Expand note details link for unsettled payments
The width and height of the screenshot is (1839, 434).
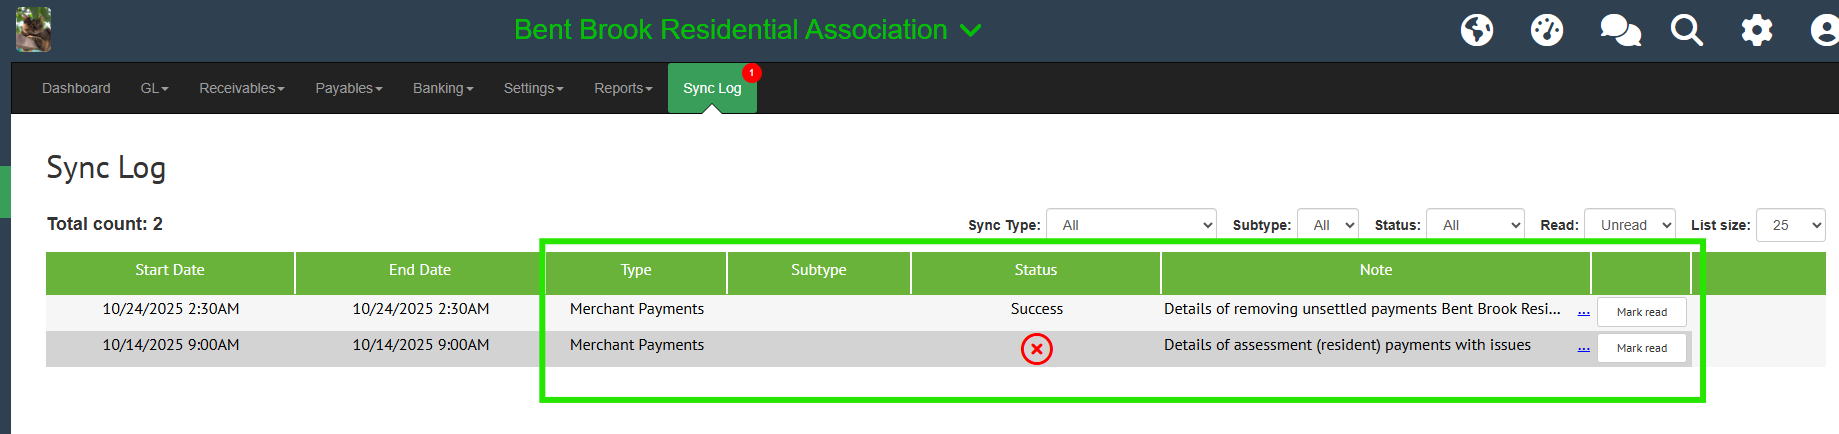[1583, 312]
